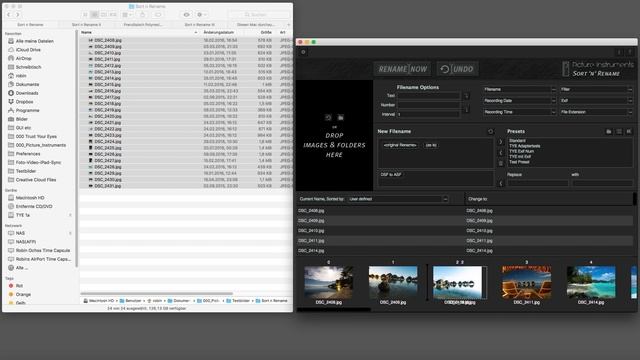Click DSC_2411.jpg in Change to column
Image resolution: width=640 pixels, height=360 pixels.
(x=479, y=240)
